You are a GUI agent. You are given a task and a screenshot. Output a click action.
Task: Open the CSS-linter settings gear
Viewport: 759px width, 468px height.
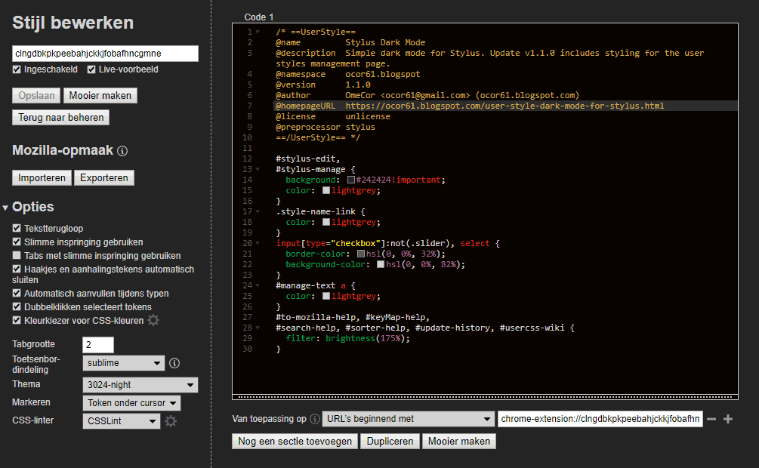click(x=172, y=421)
